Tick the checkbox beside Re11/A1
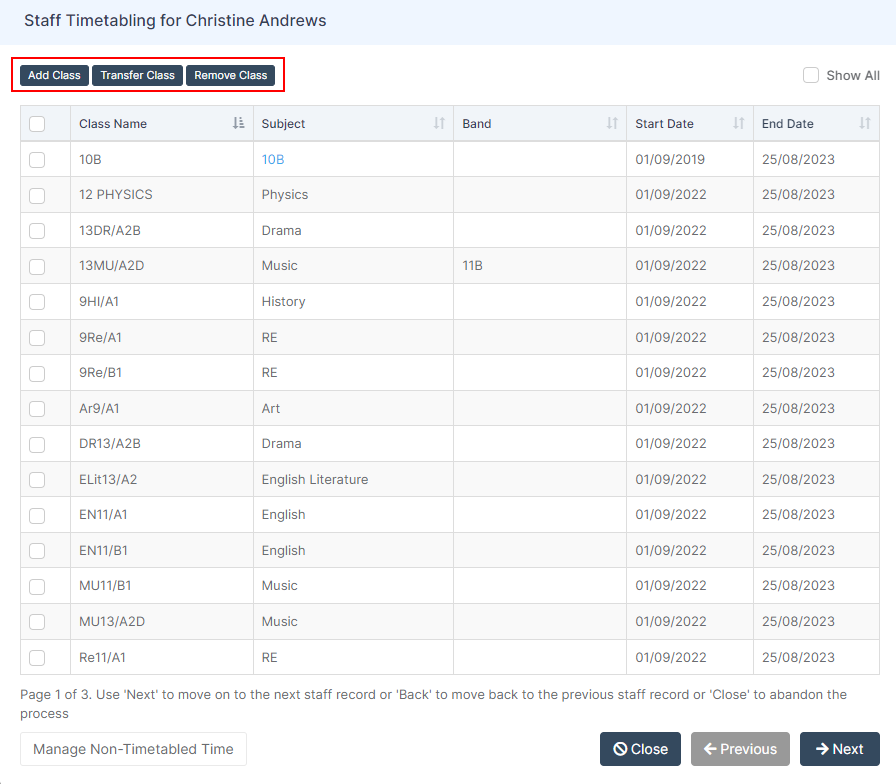The width and height of the screenshot is (896, 784). click(37, 657)
